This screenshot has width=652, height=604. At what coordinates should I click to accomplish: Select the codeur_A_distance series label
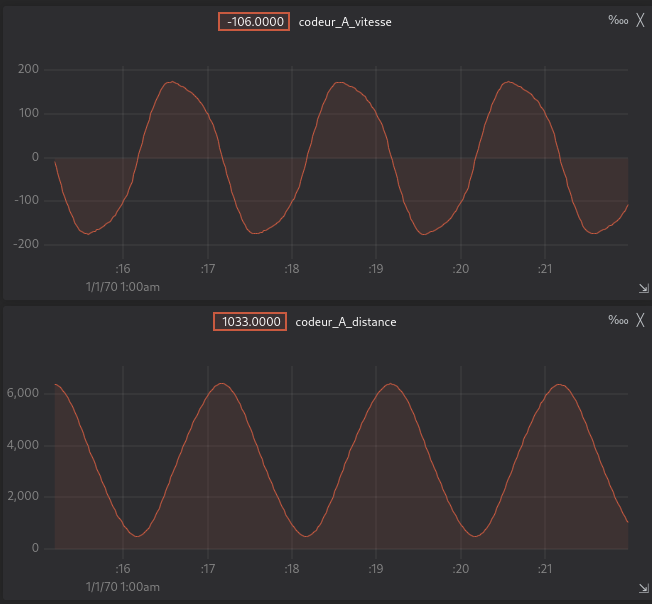(x=346, y=322)
